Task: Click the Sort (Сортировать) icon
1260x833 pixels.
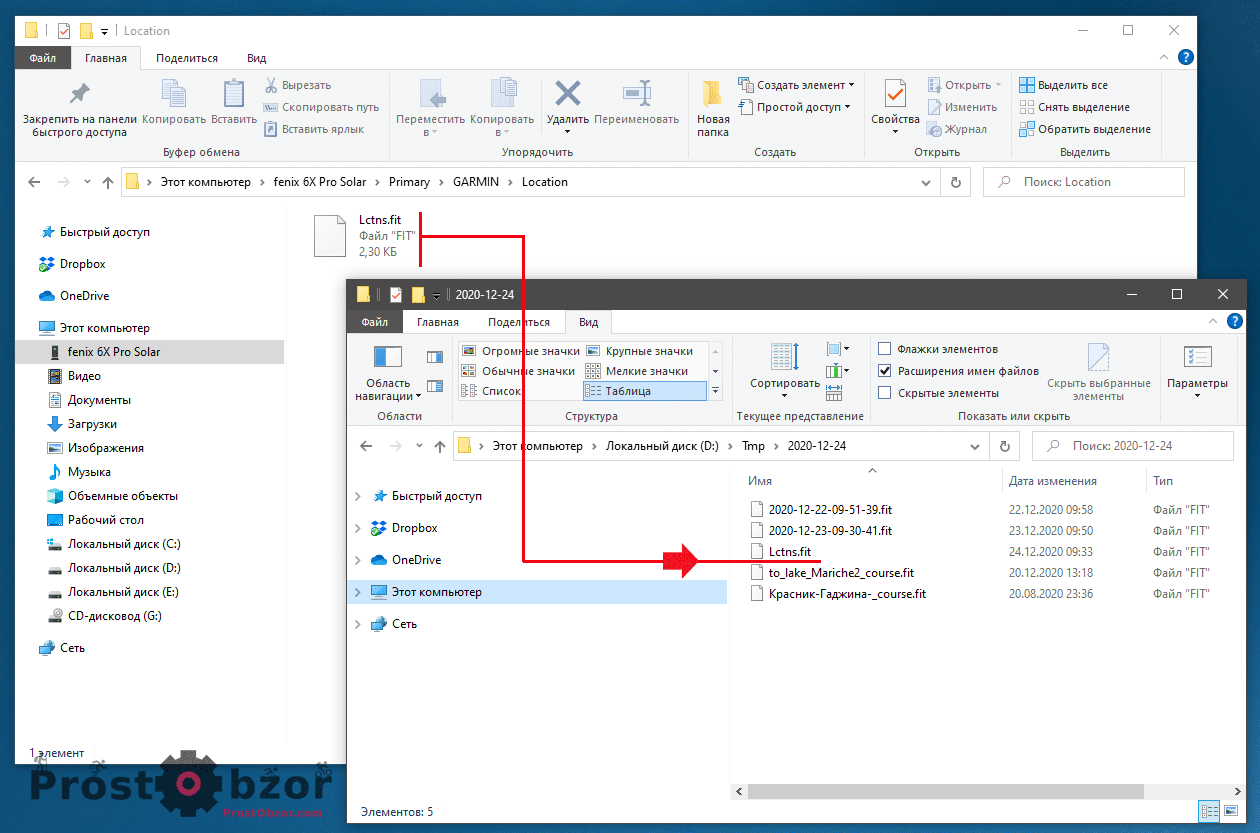Action: [x=784, y=358]
